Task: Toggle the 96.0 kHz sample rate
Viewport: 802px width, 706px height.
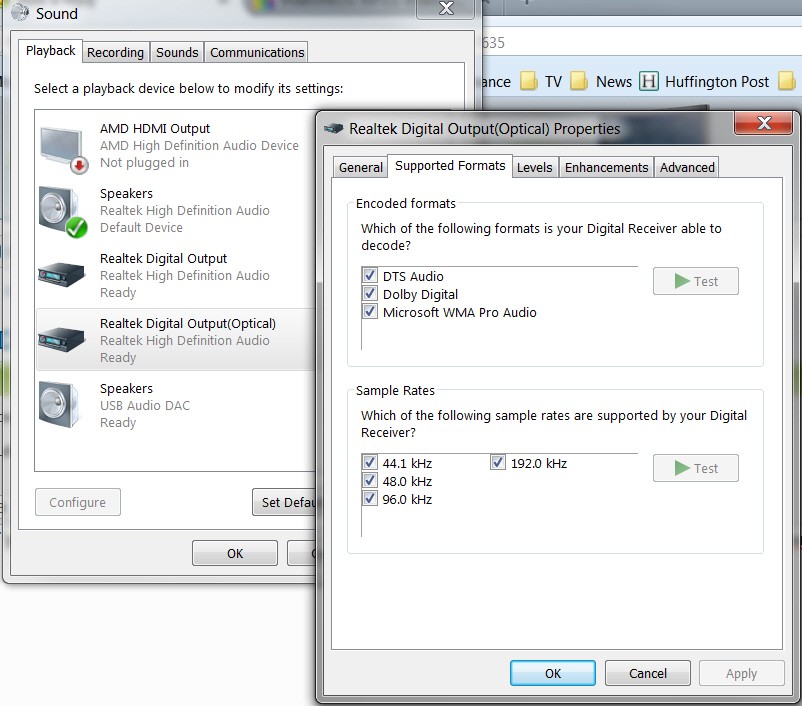Action: click(x=370, y=498)
